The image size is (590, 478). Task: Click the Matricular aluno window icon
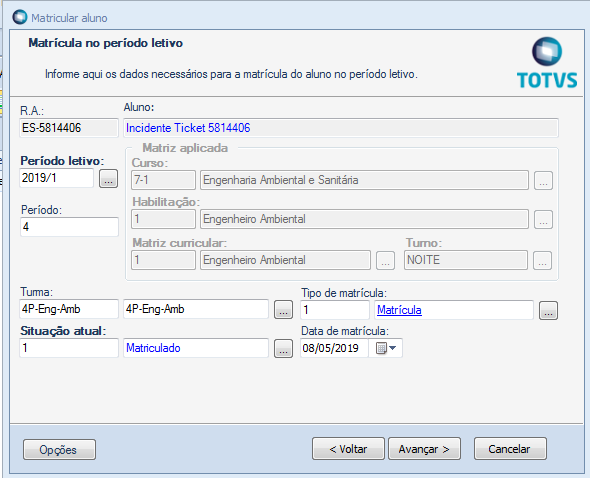[x=20, y=17]
